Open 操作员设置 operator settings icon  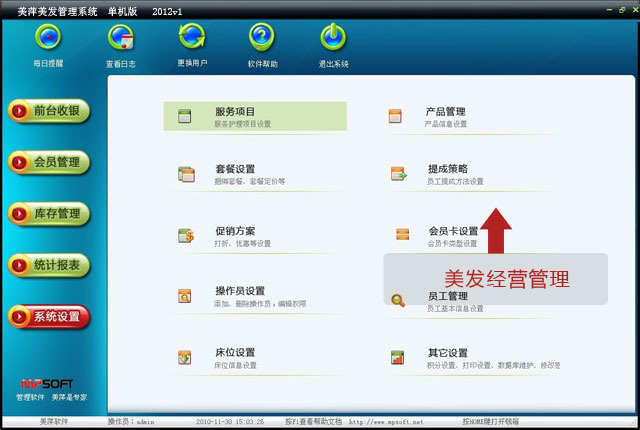(x=185, y=296)
